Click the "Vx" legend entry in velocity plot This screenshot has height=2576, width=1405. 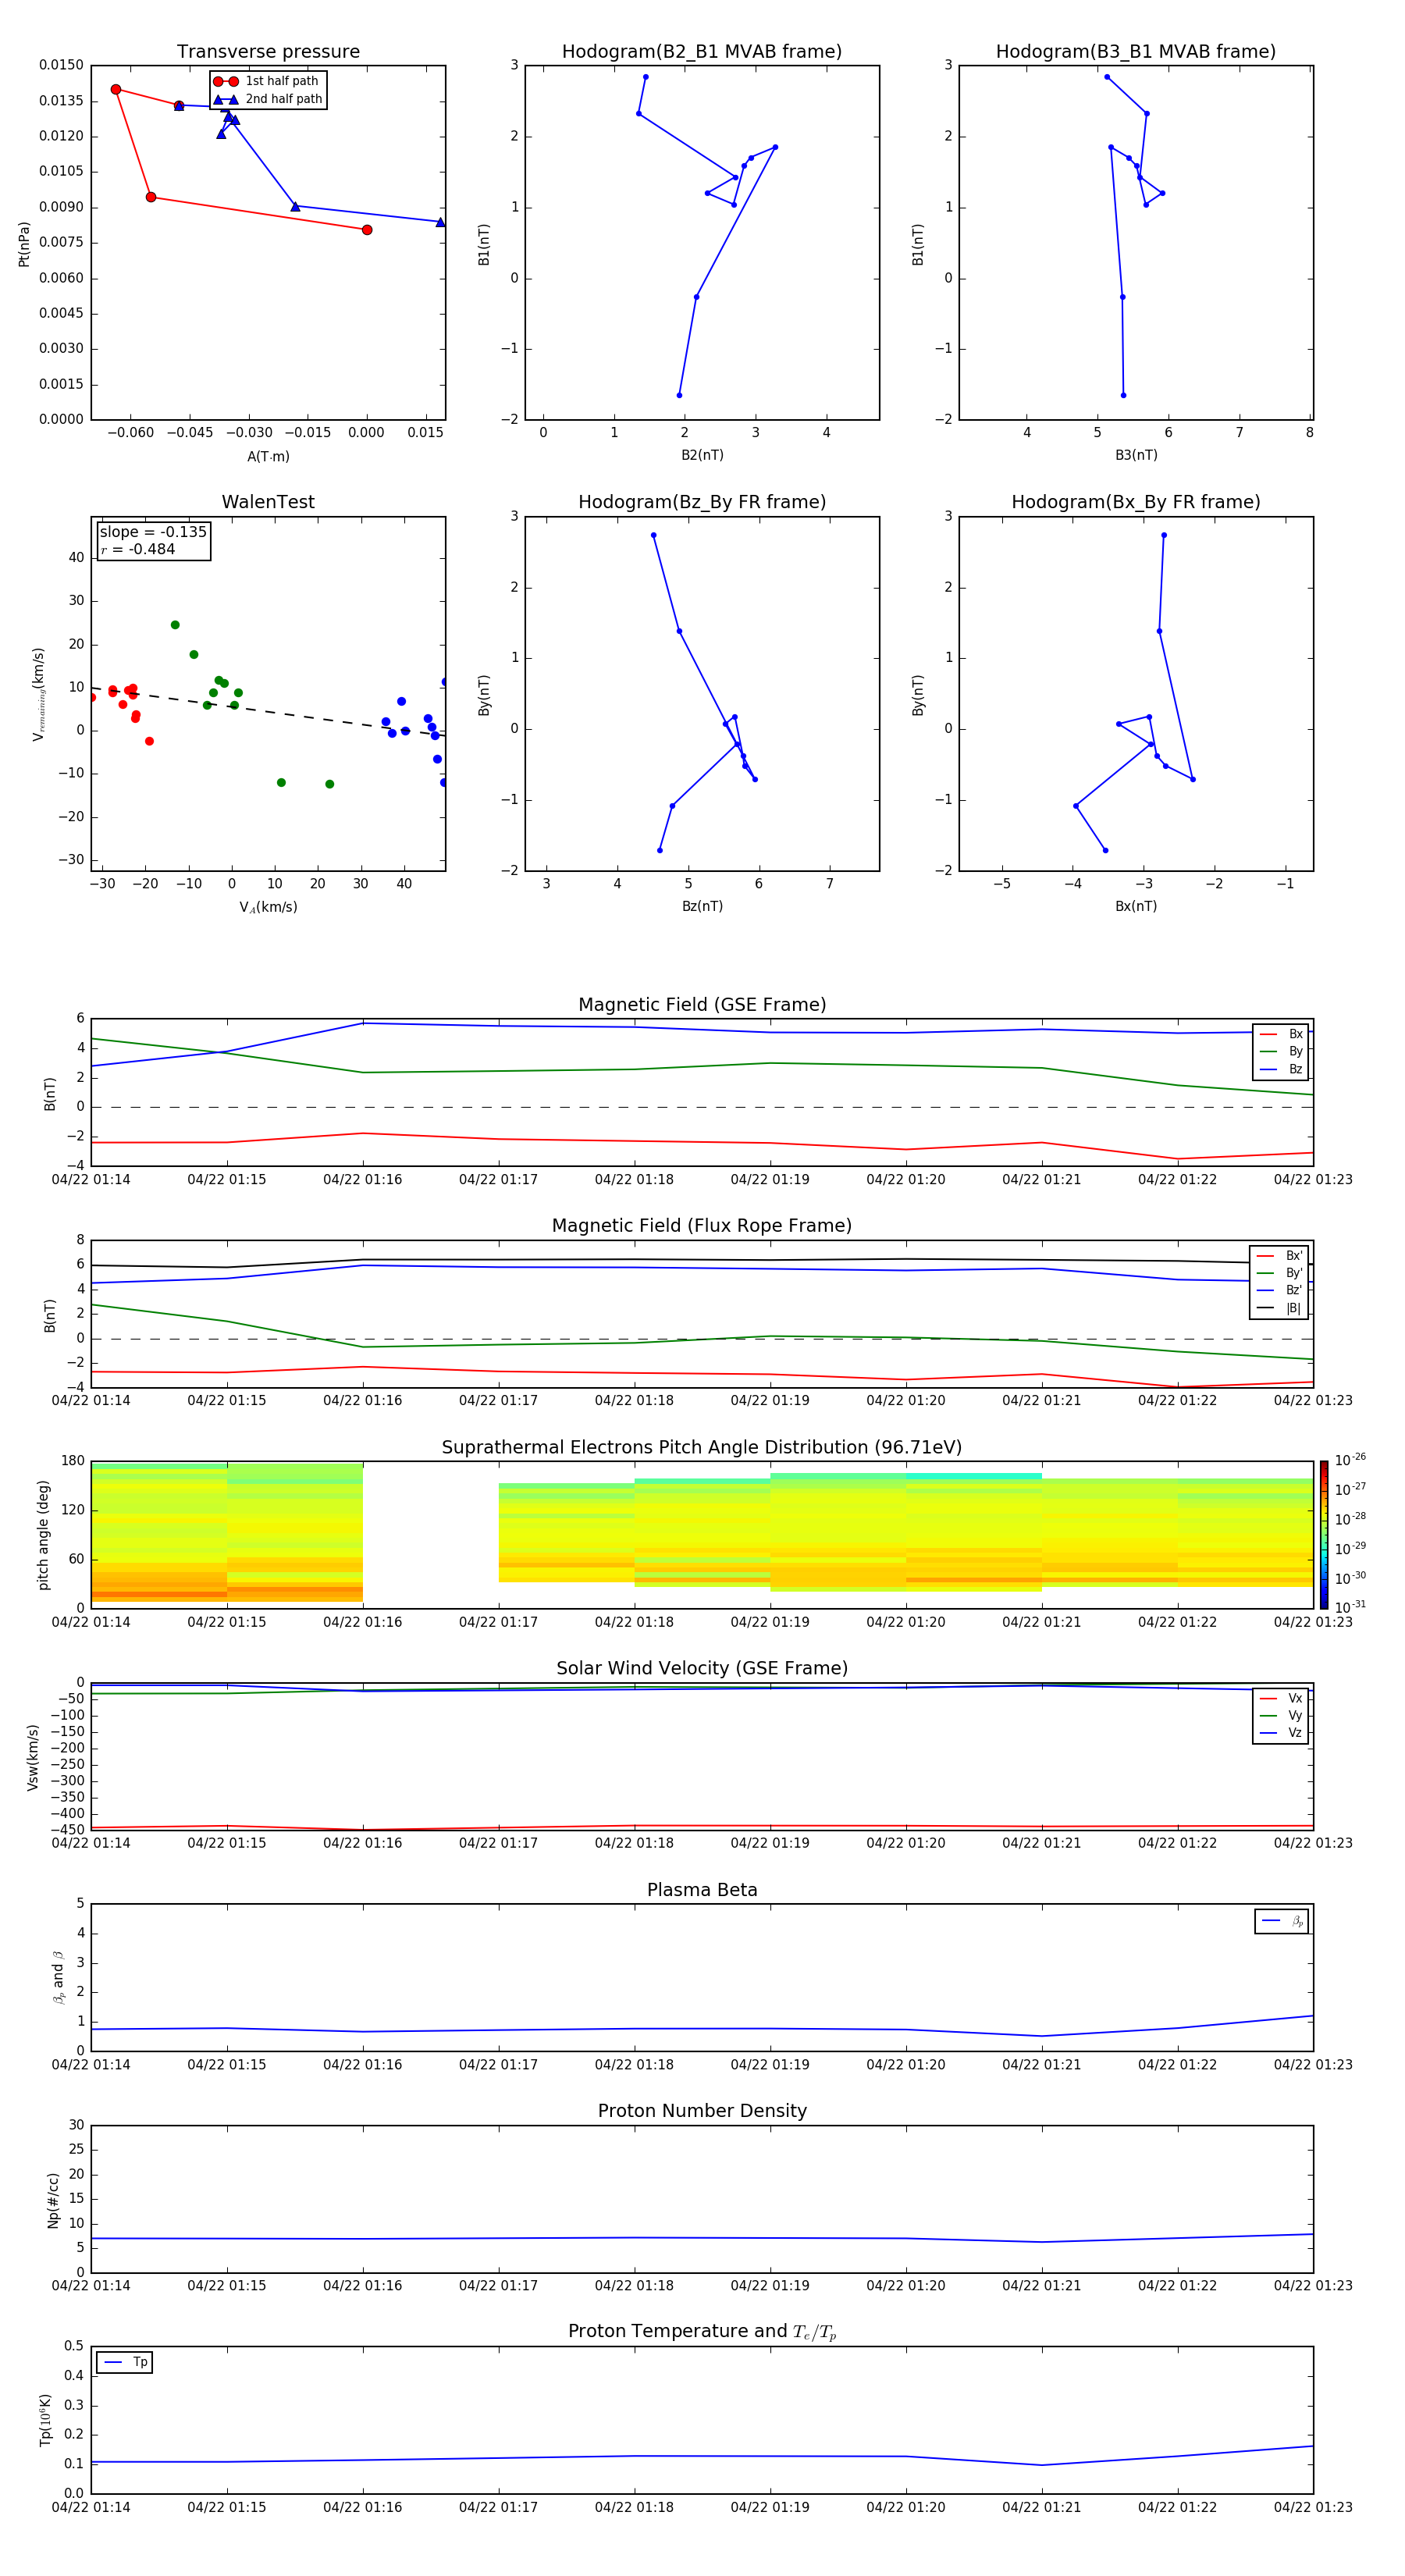pyautogui.click(x=1281, y=1699)
